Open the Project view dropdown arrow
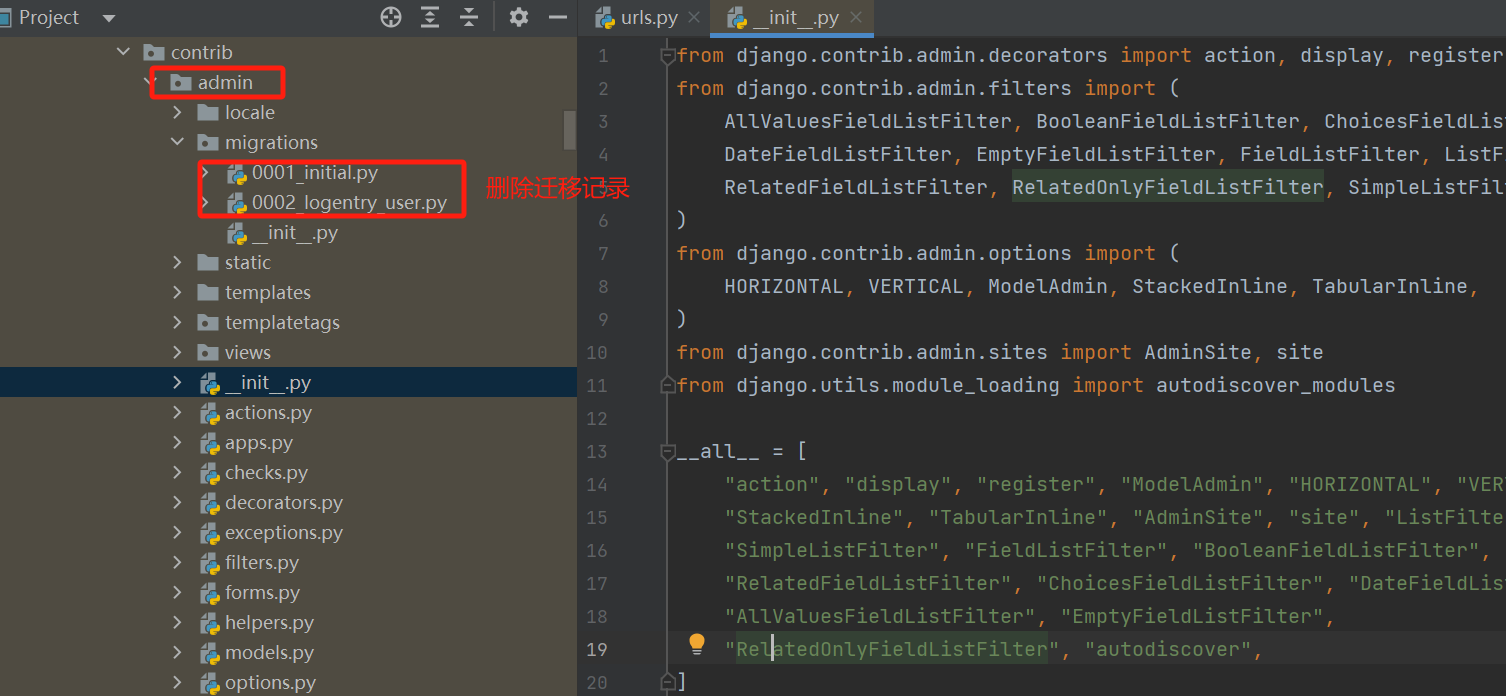The image size is (1506, 696). coord(109,19)
